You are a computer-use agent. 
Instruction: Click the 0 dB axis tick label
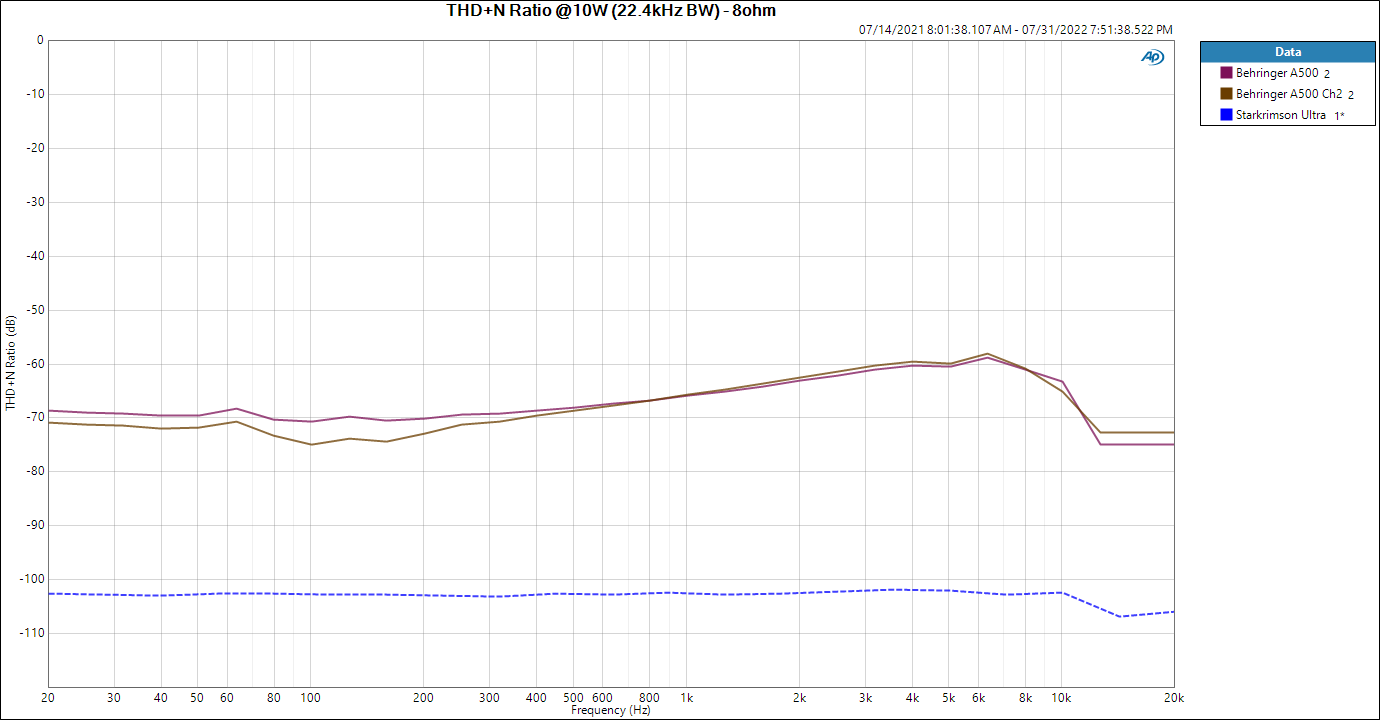click(x=40, y=41)
